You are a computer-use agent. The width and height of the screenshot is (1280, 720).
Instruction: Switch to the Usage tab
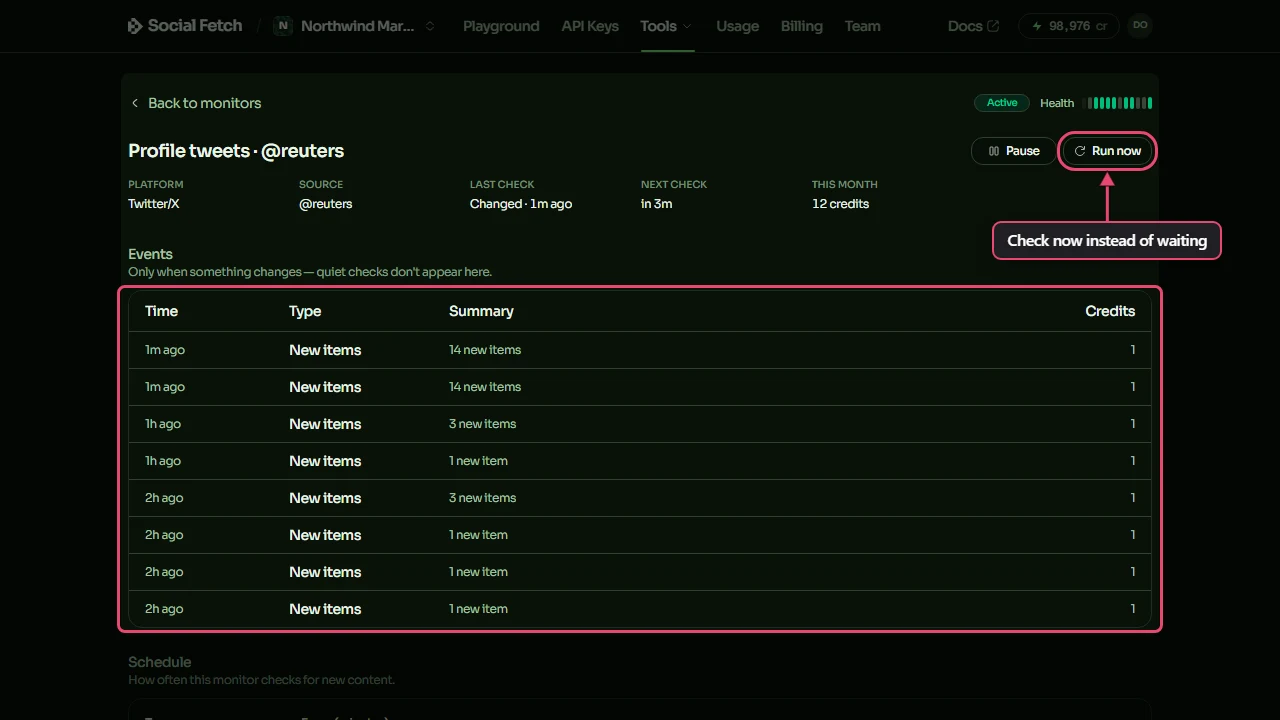[x=737, y=26]
